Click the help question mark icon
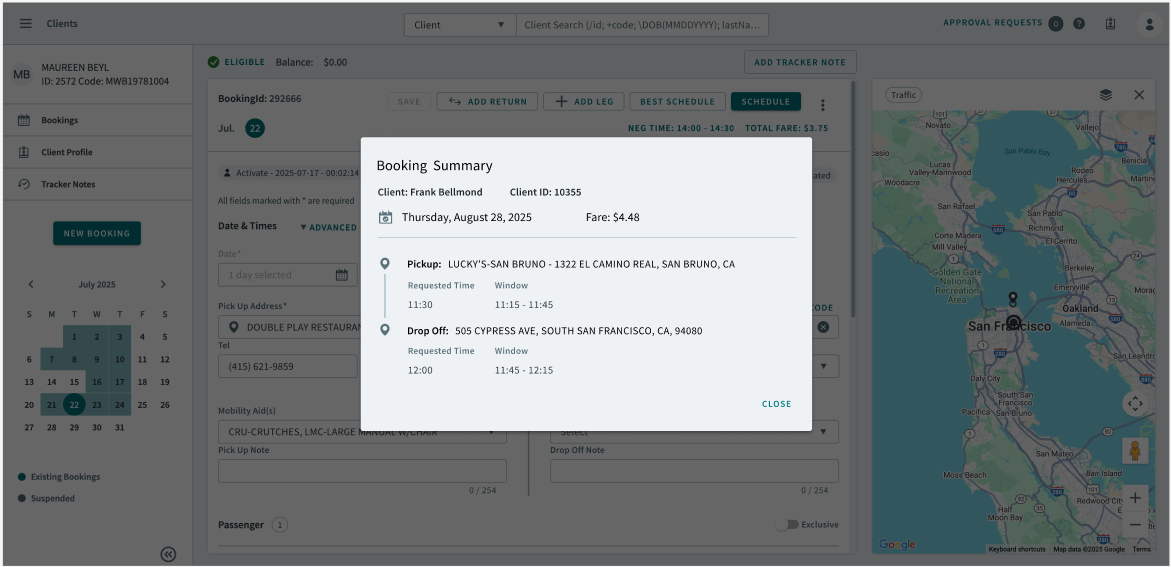 coord(1079,24)
